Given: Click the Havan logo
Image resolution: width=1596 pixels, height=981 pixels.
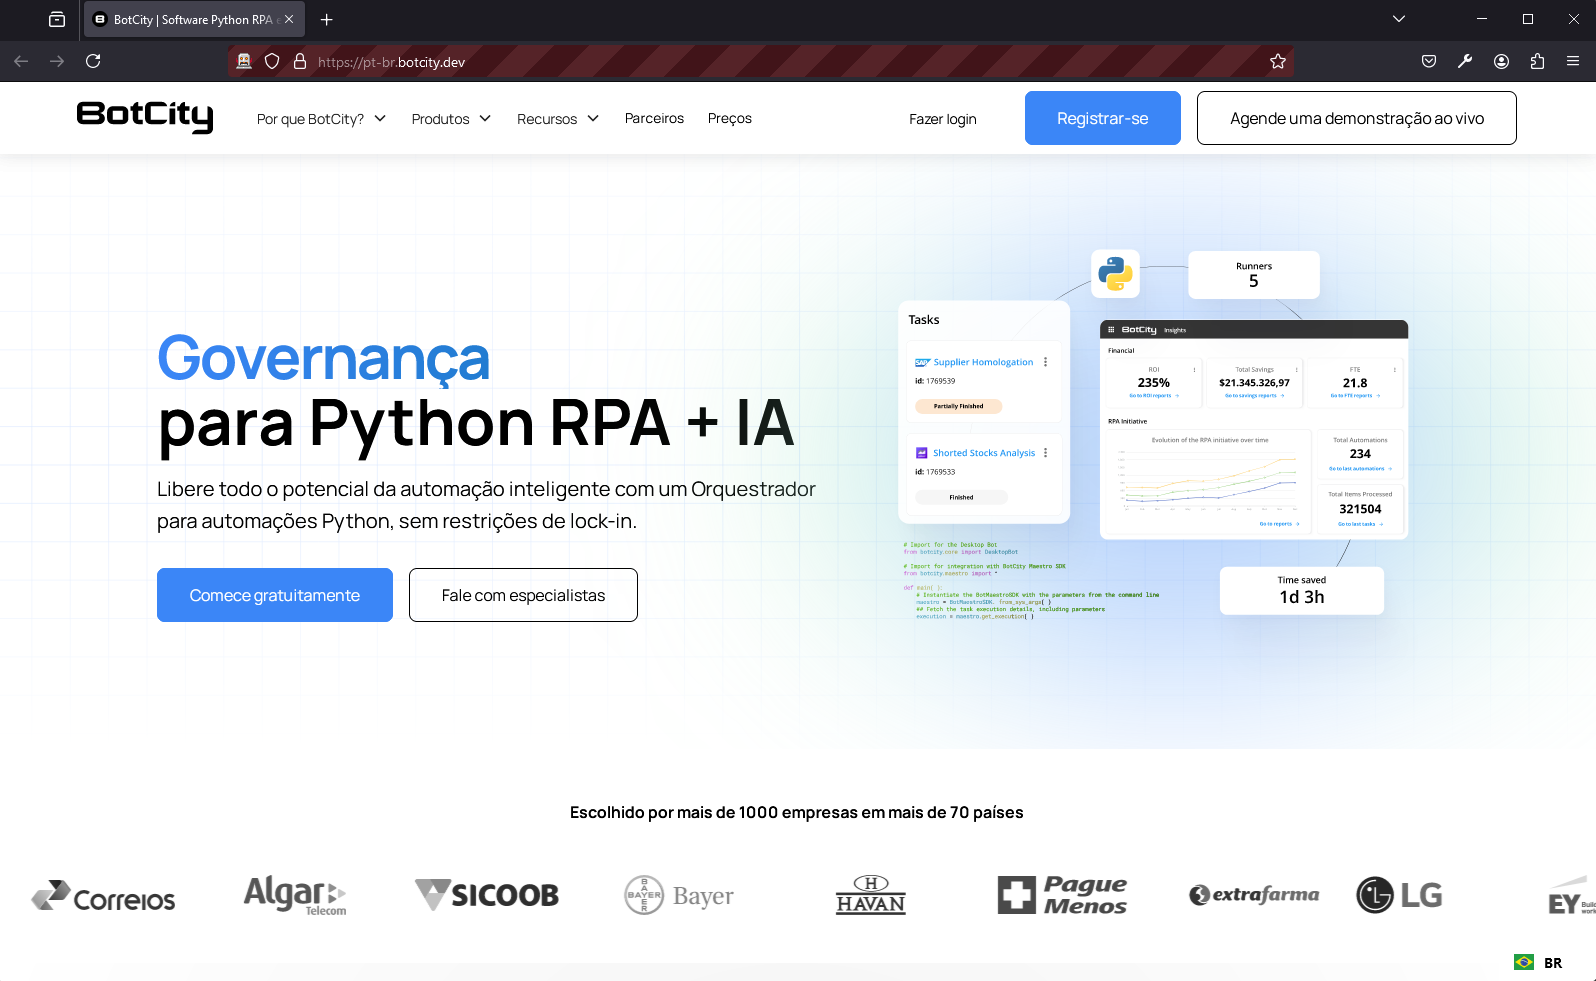Looking at the screenshot, I should pos(871,895).
